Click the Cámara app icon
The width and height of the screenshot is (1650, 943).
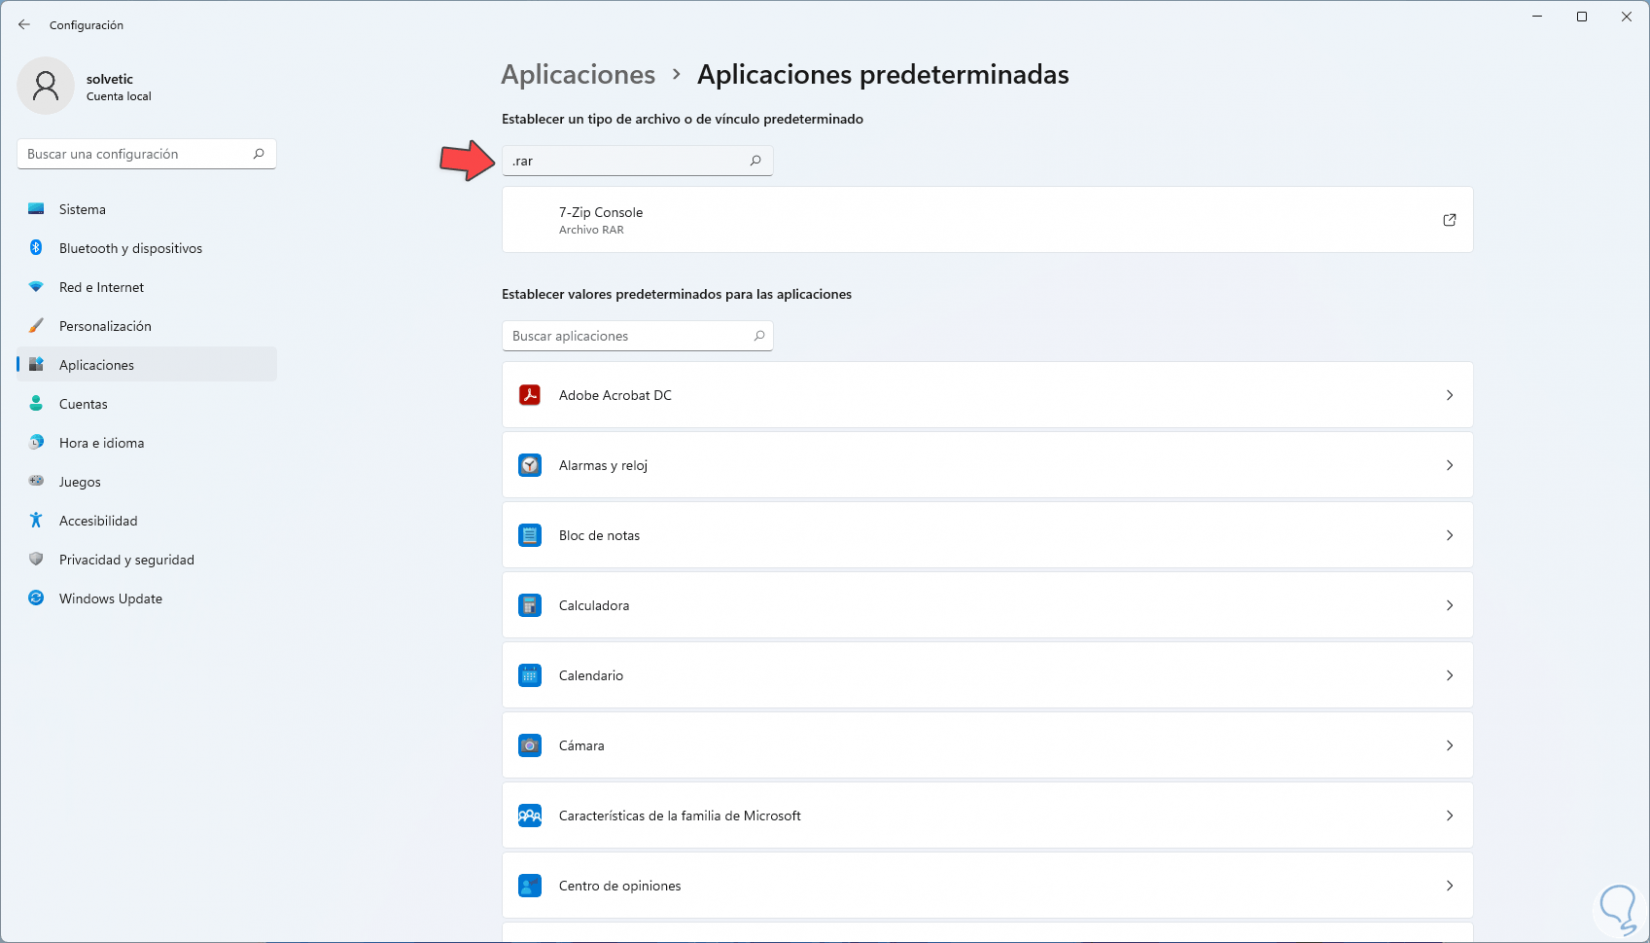coord(530,745)
